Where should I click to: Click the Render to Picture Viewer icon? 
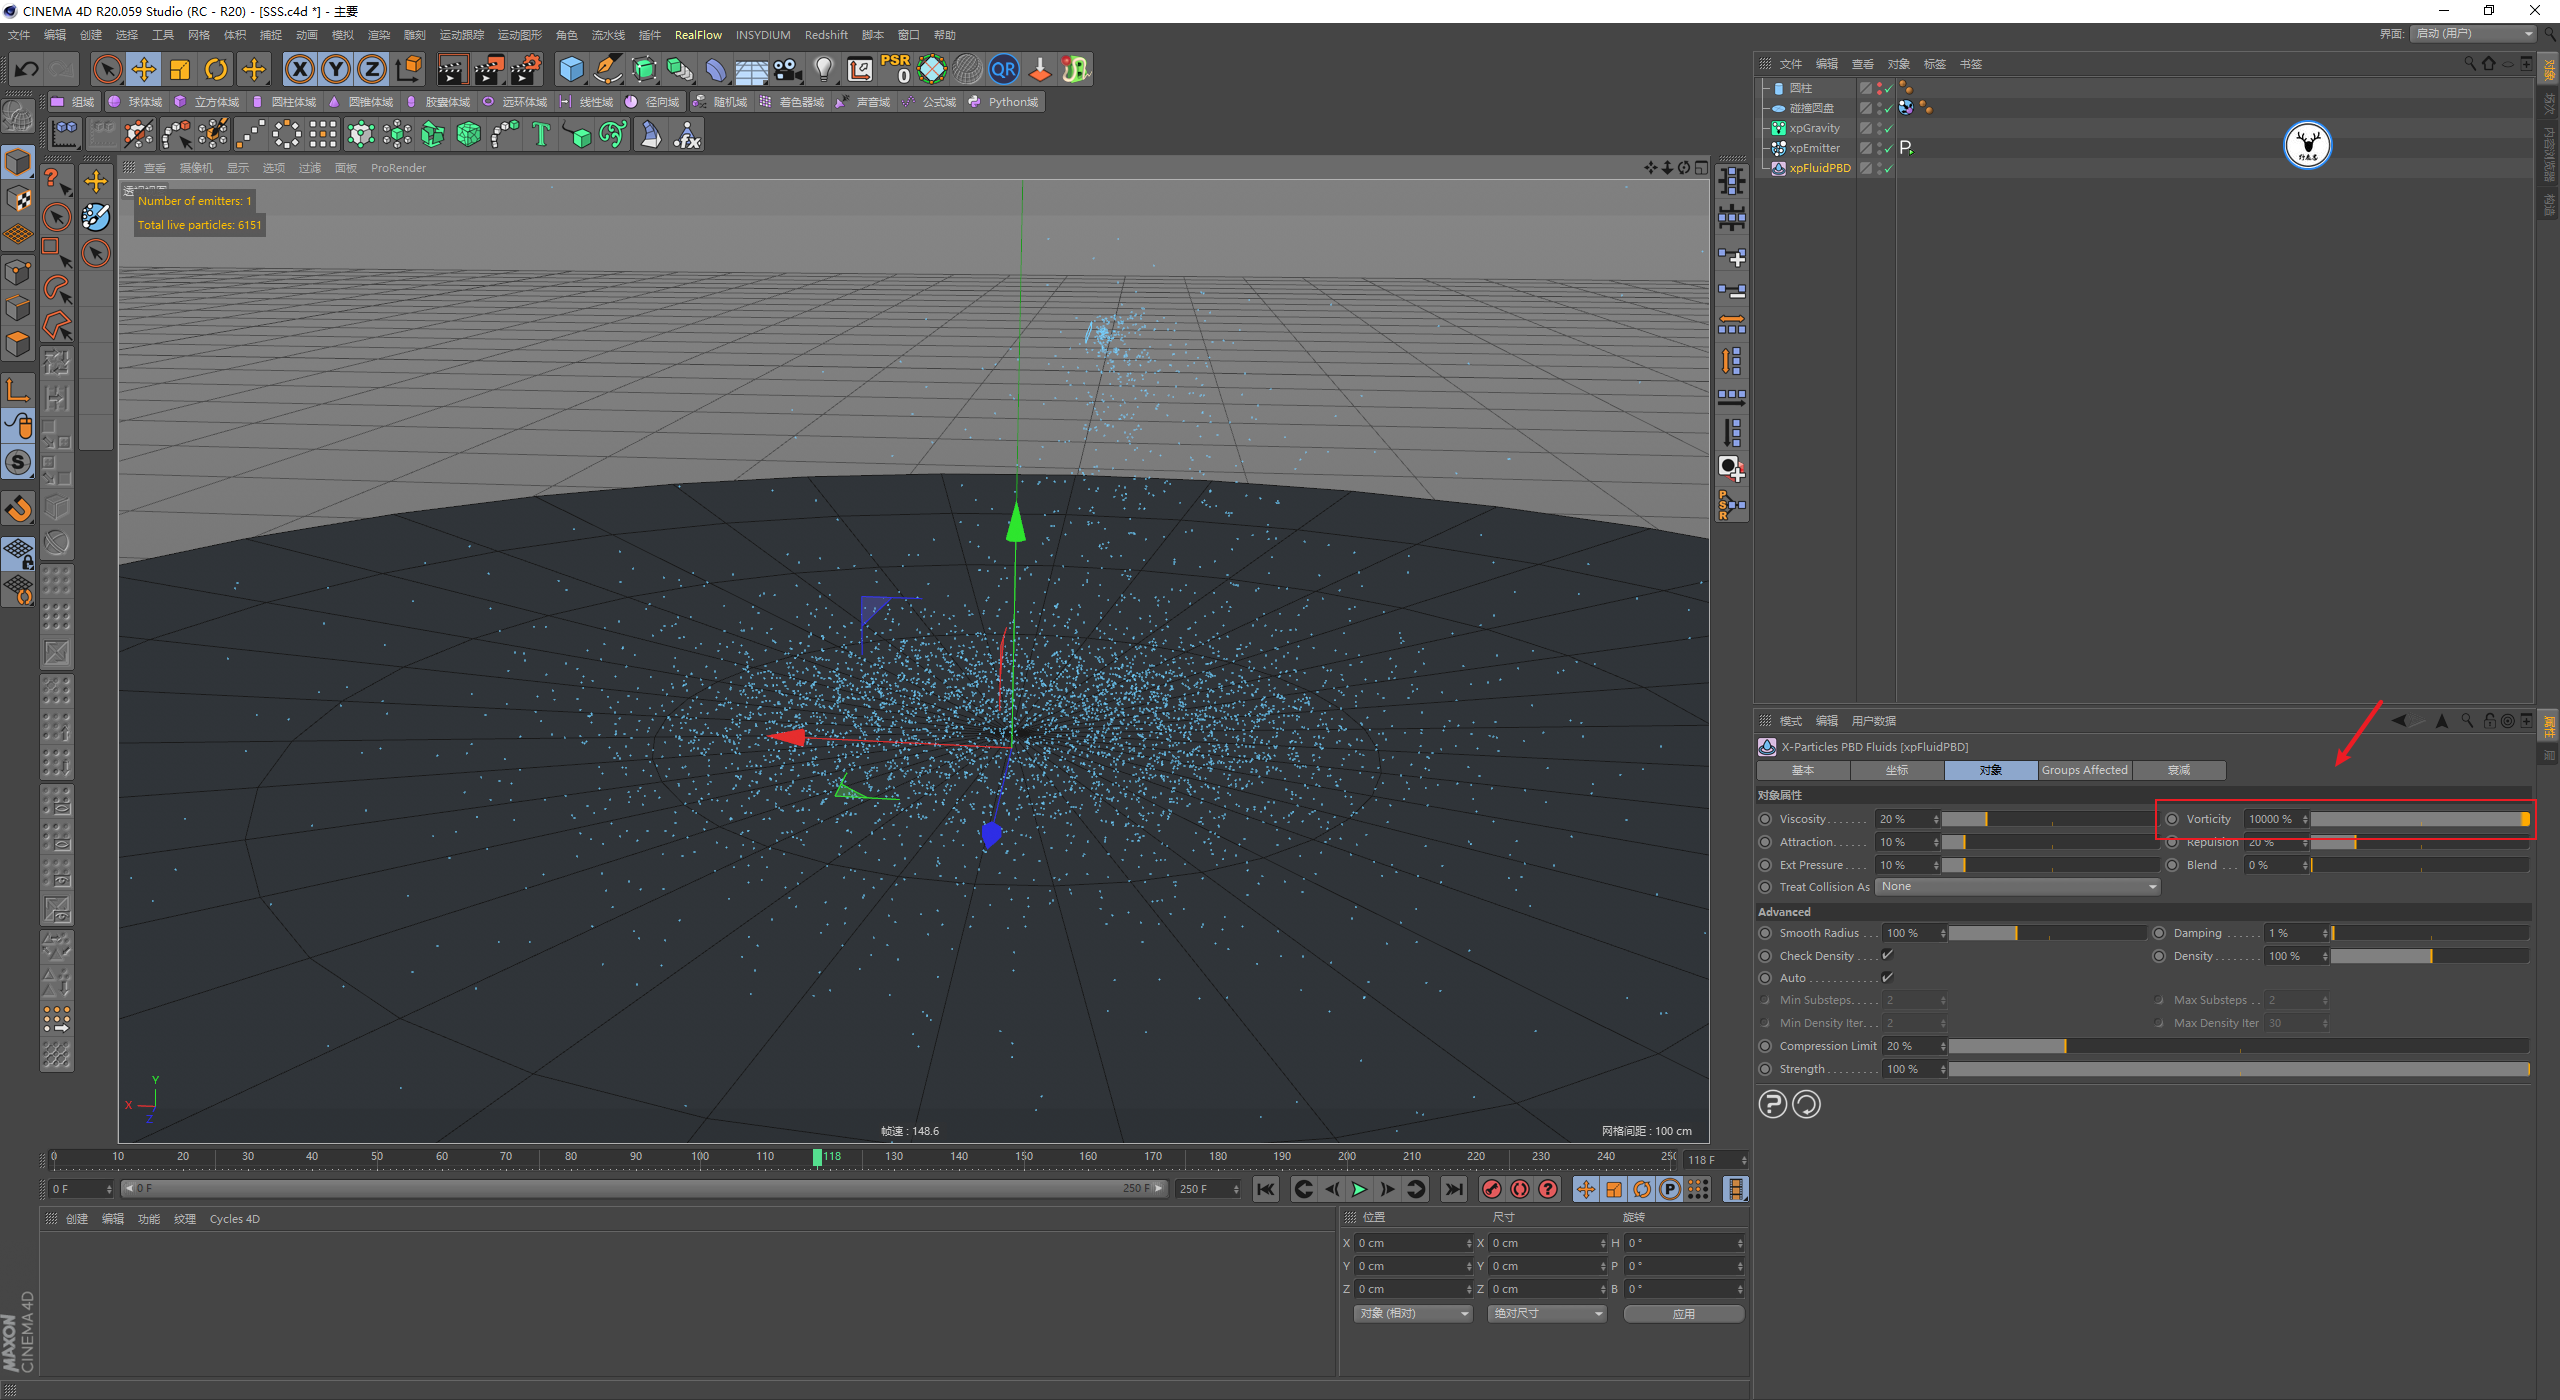tap(489, 69)
